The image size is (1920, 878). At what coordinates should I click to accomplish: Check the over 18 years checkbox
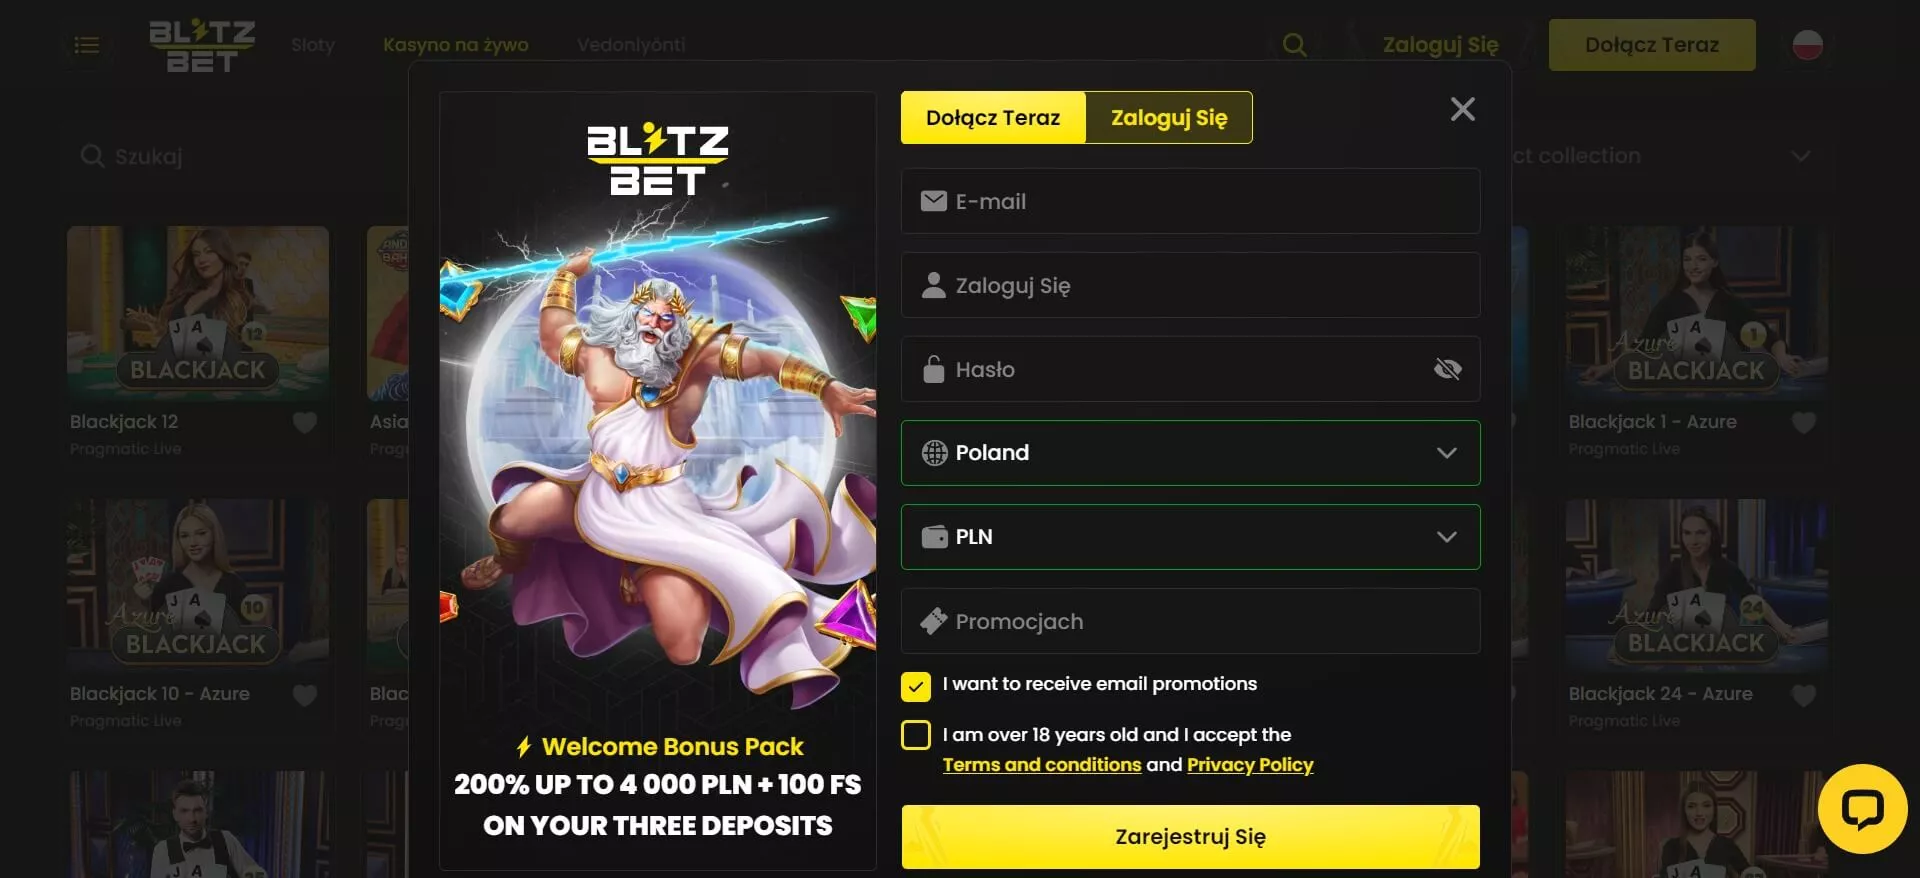click(x=916, y=735)
